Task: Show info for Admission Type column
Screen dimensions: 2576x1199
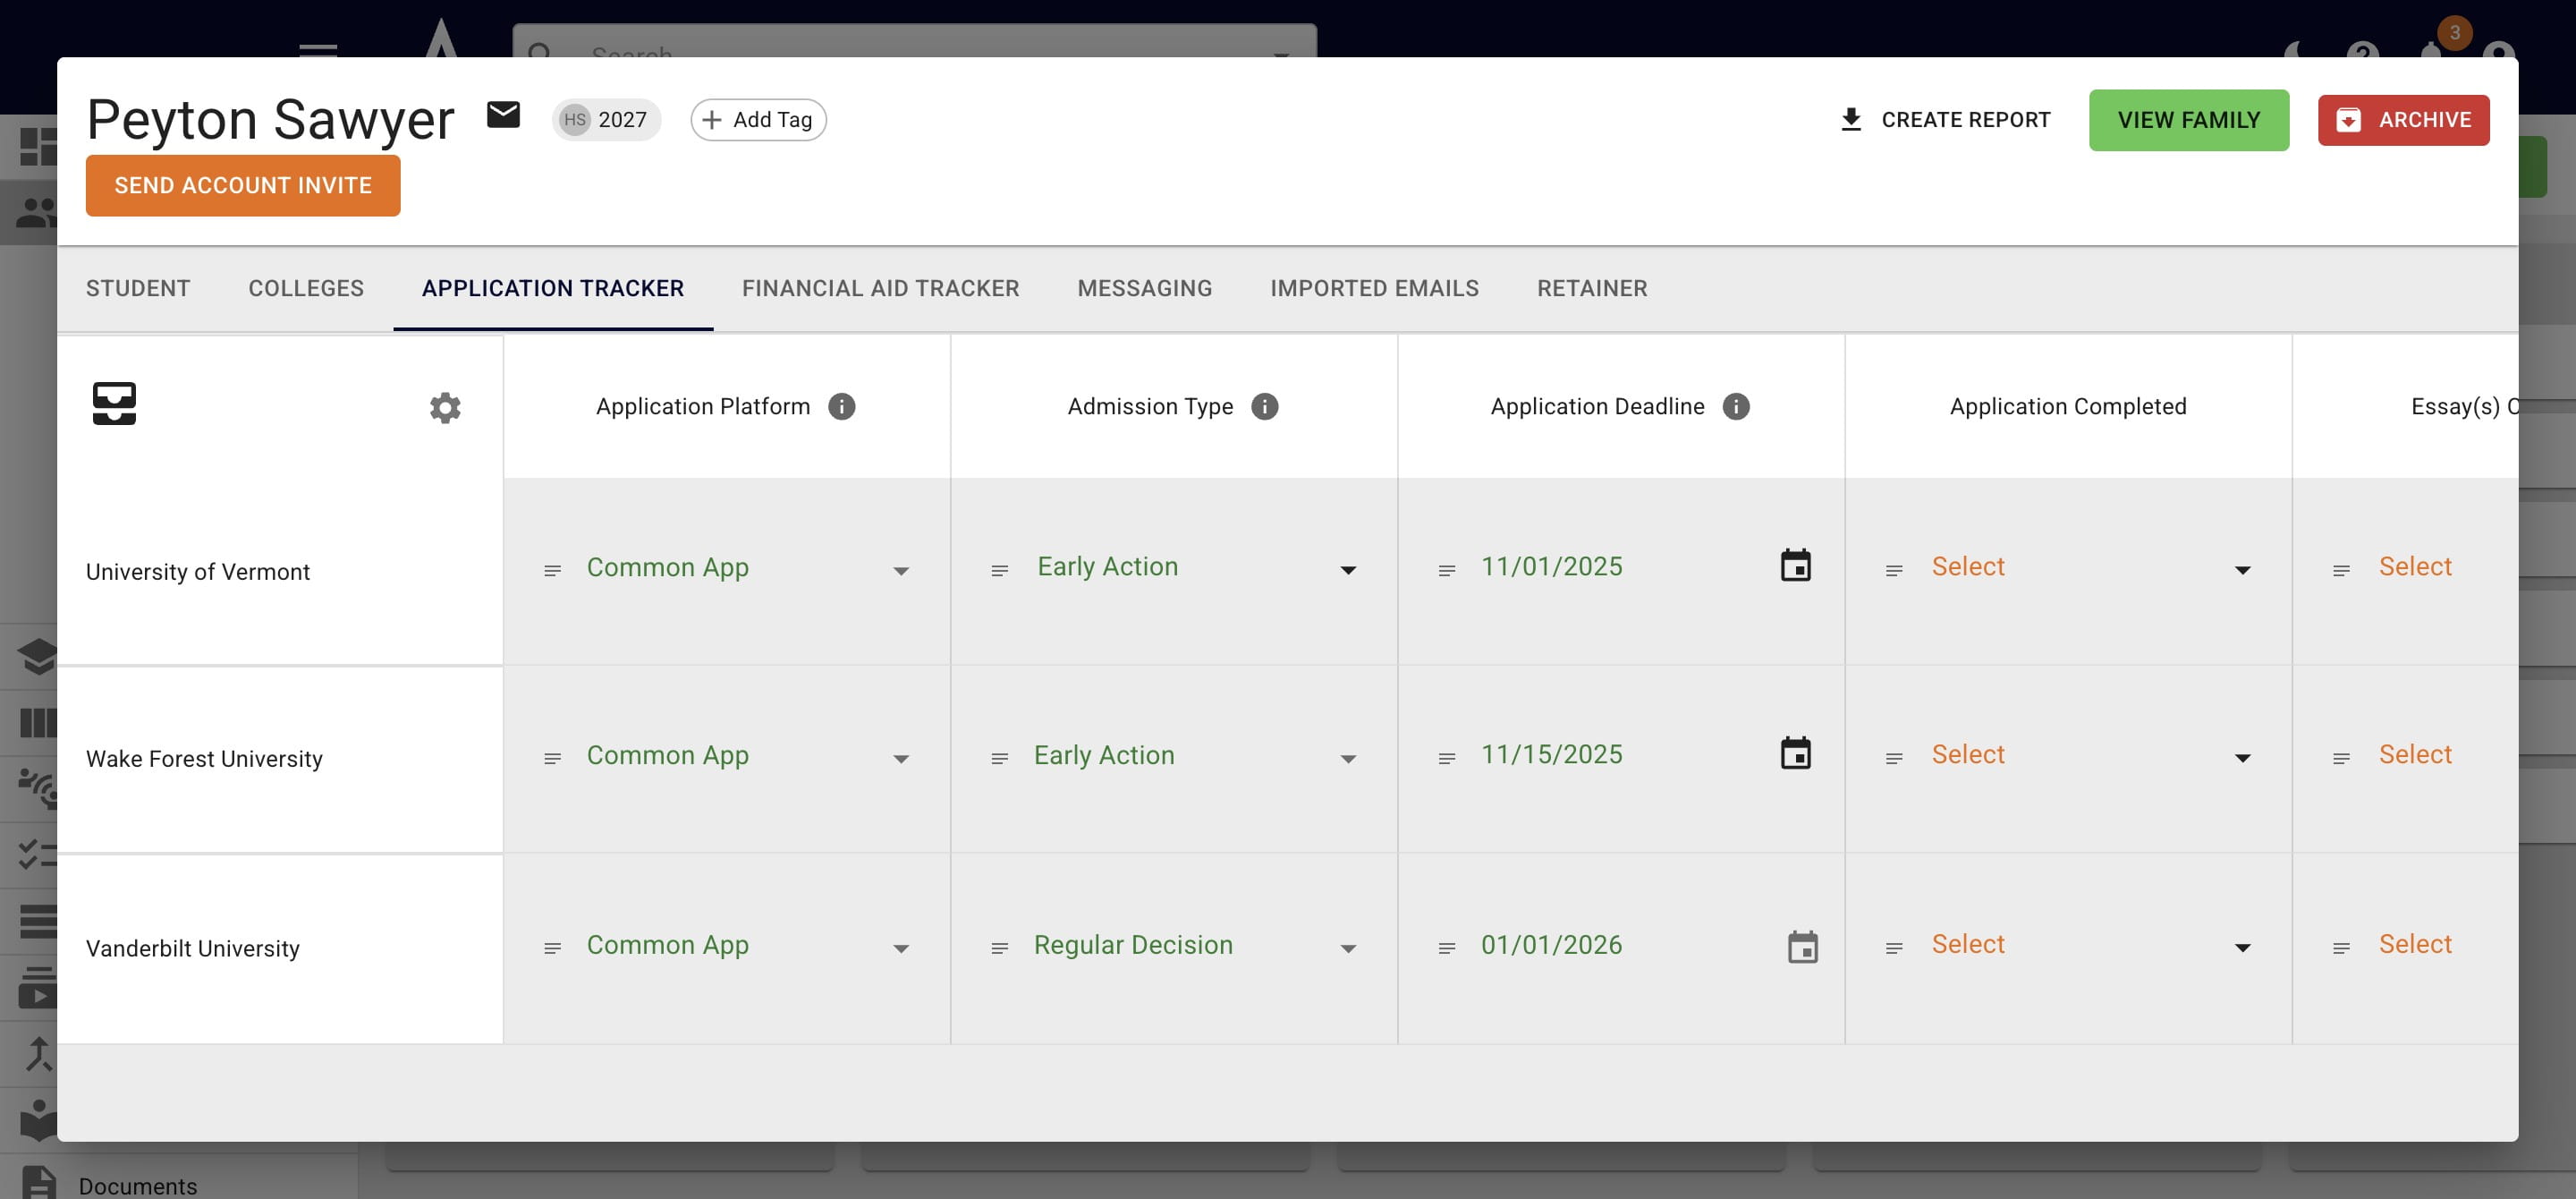Action: point(1265,406)
